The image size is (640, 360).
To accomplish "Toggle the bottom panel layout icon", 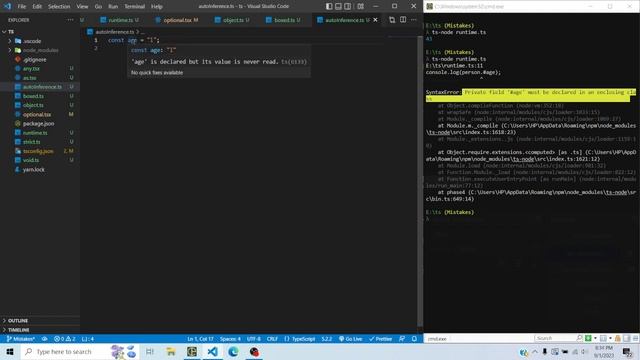I will pyautogui.click(x=338, y=7).
